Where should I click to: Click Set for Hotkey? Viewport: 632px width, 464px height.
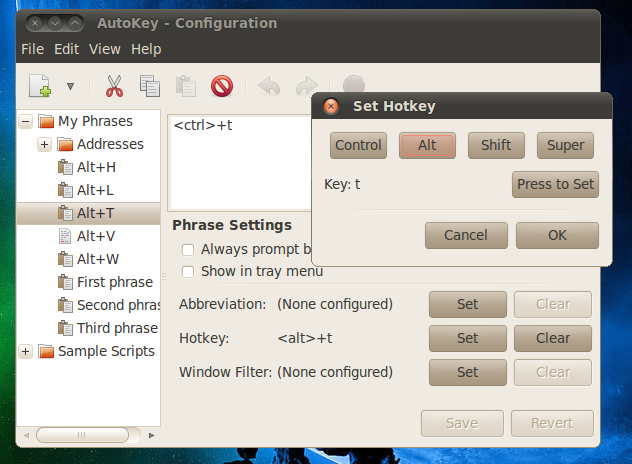pos(468,338)
